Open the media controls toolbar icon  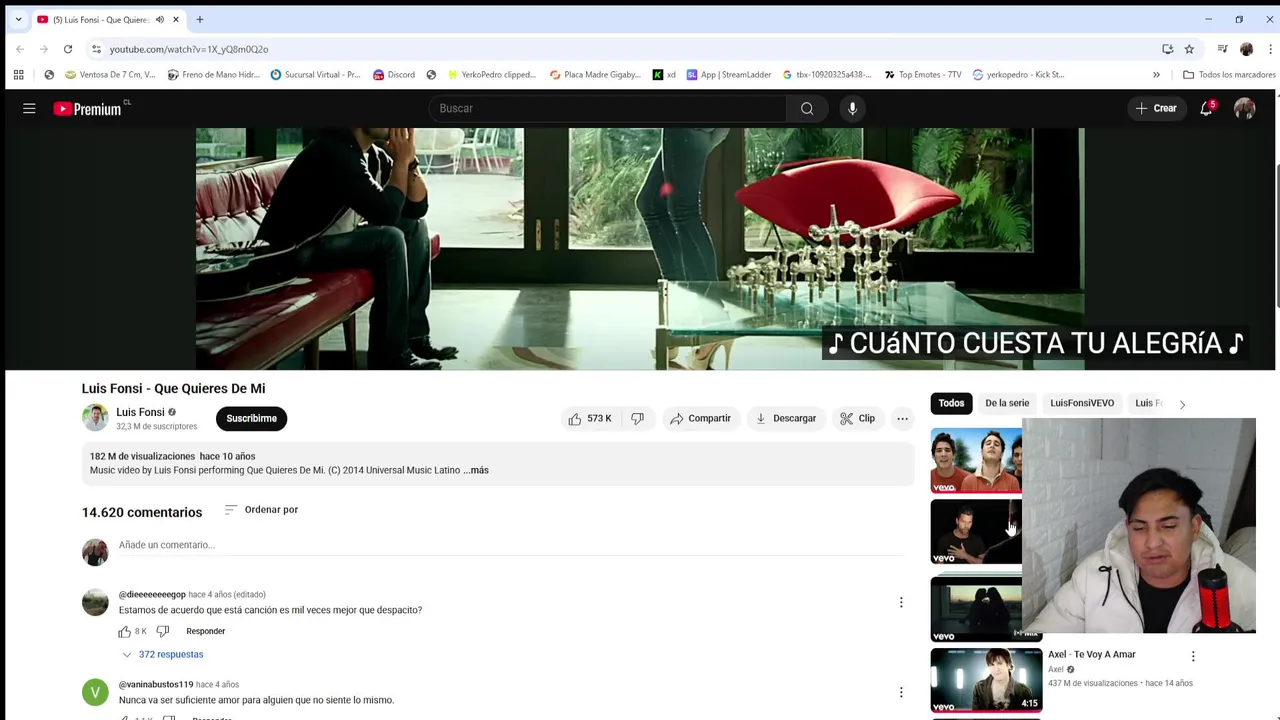pyautogui.click(x=1222, y=49)
